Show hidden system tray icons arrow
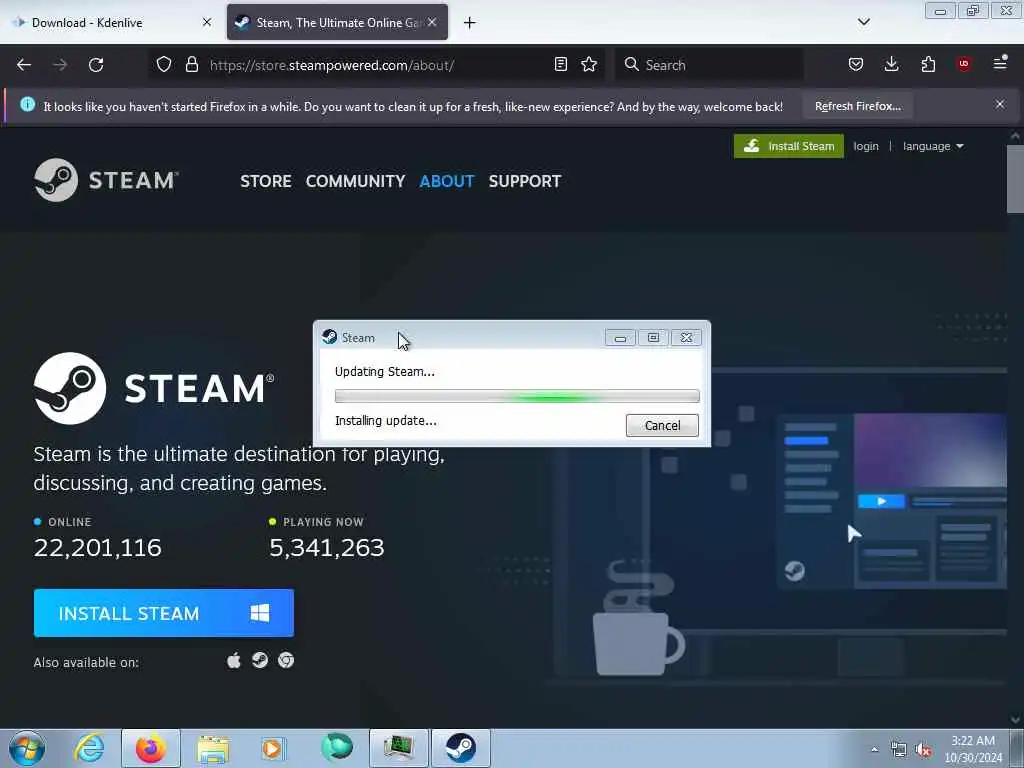The height and width of the screenshot is (768, 1024). tap(874, 750)
